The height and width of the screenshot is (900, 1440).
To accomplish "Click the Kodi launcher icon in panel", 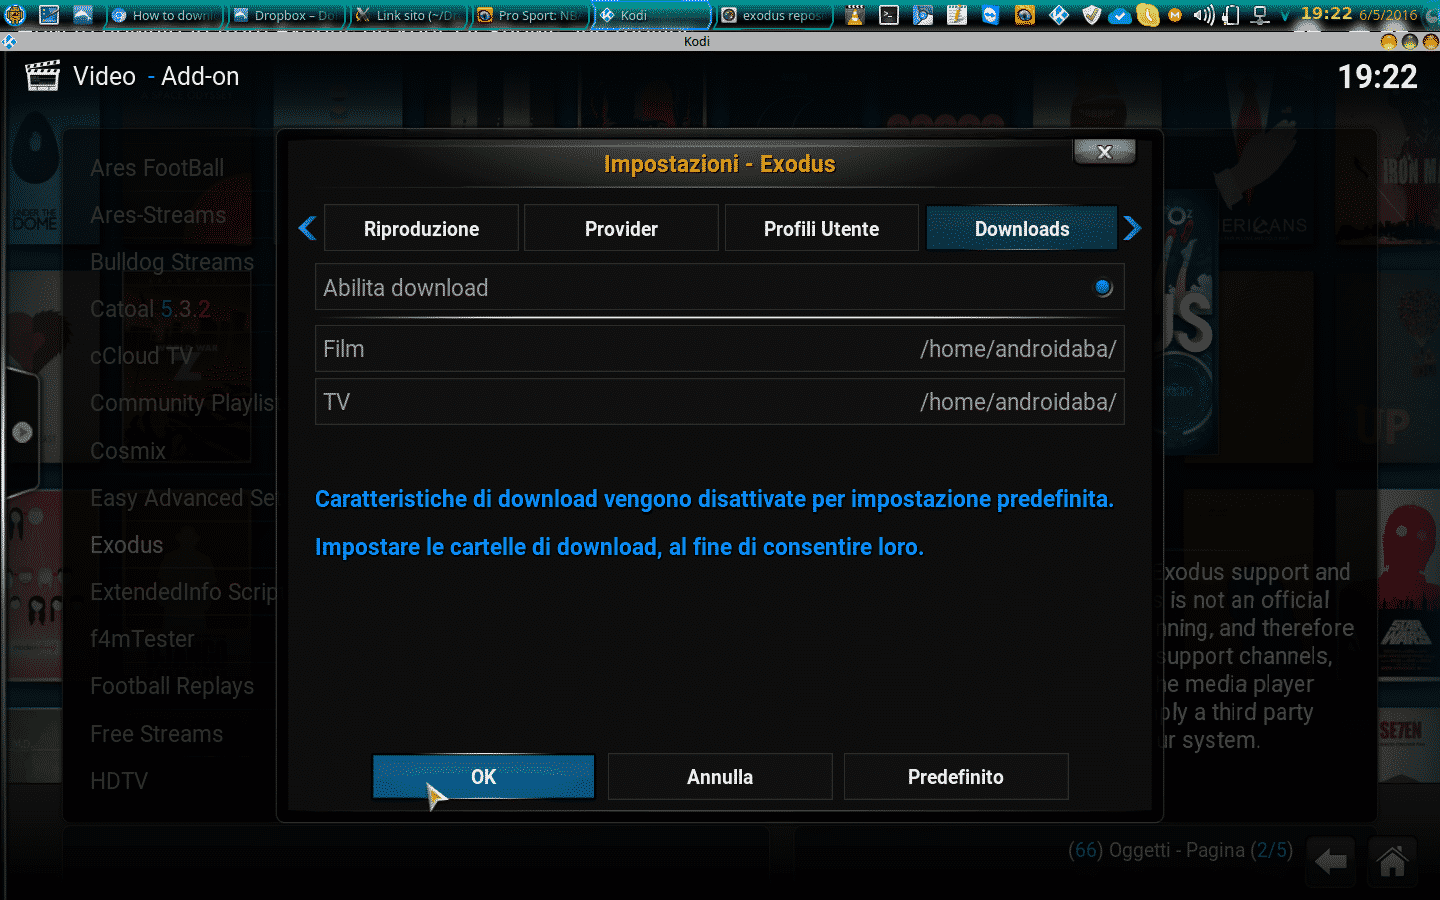I will [1059, 15].
